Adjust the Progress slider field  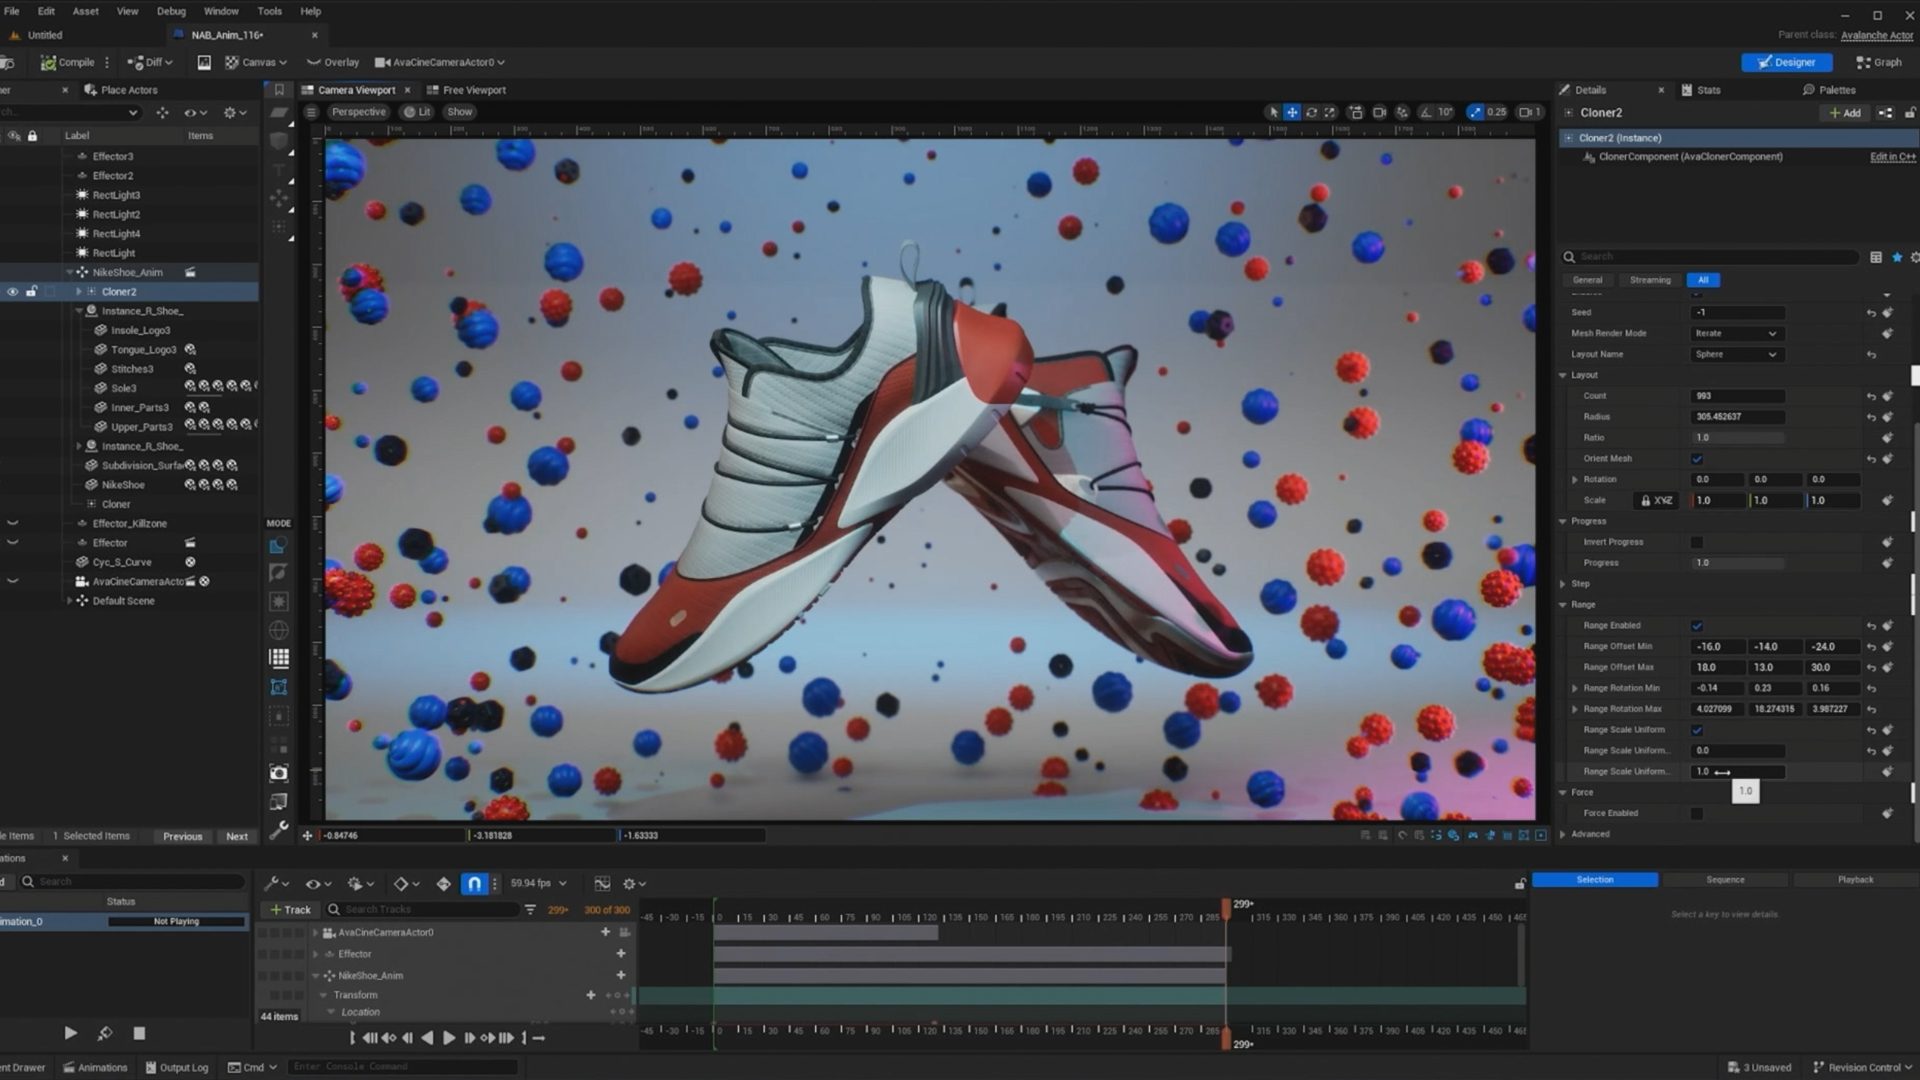[1737, 563]
